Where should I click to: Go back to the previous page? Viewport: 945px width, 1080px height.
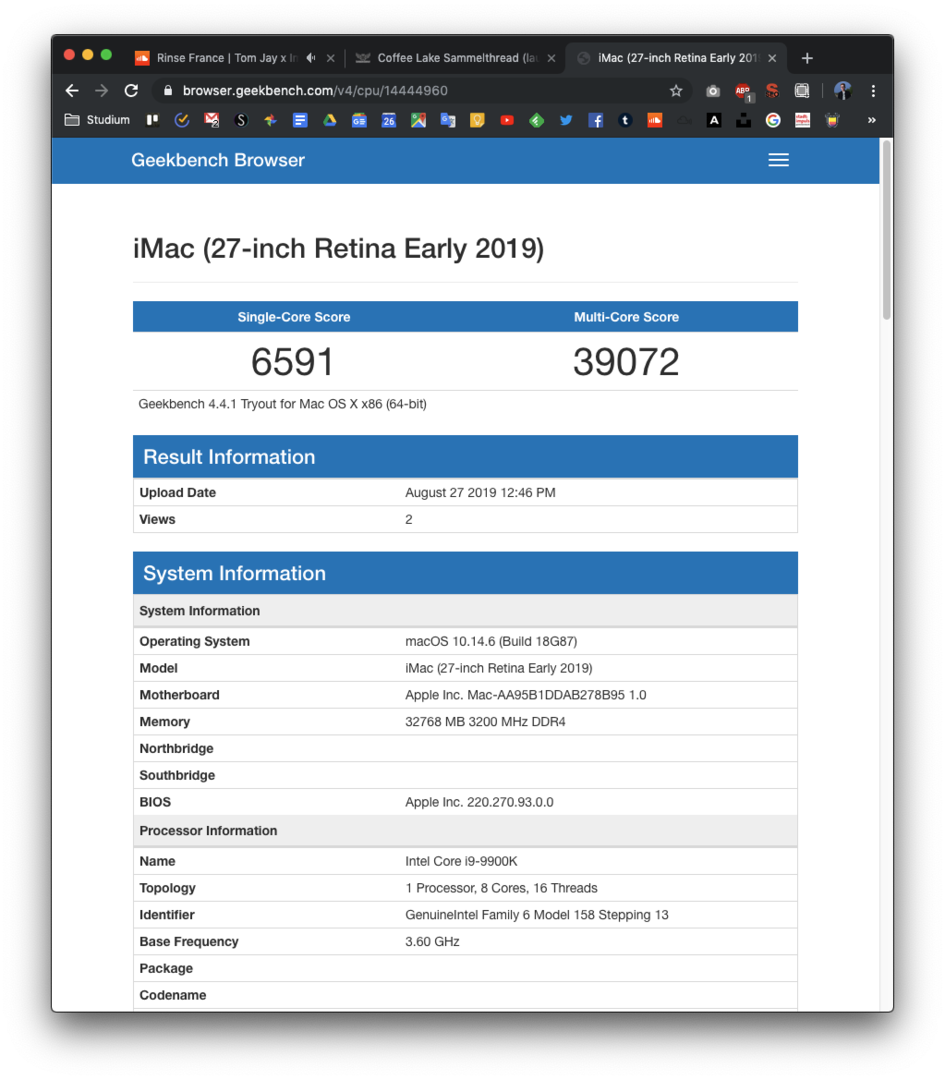(x=72, y=91)
